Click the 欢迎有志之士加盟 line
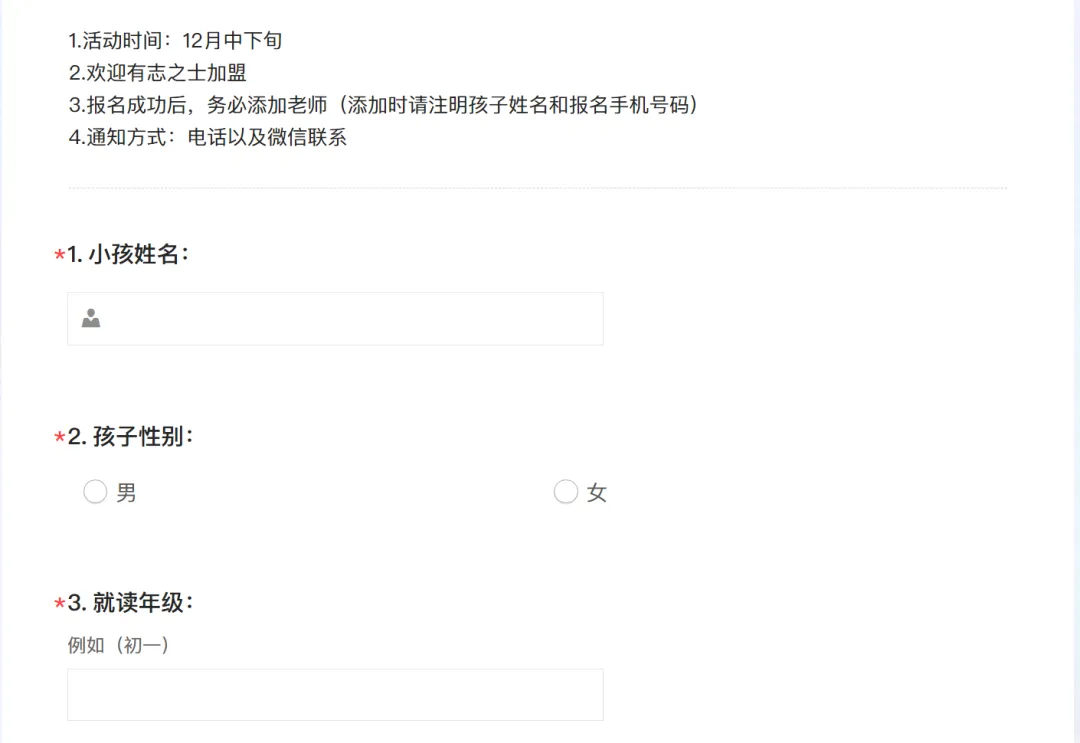 click(157, 73)
